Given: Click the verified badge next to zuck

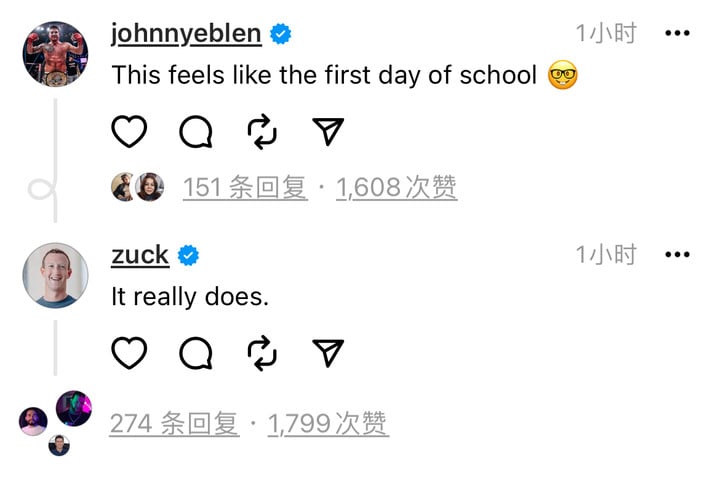Looking at the screenshot, I should tap(188, 256).
